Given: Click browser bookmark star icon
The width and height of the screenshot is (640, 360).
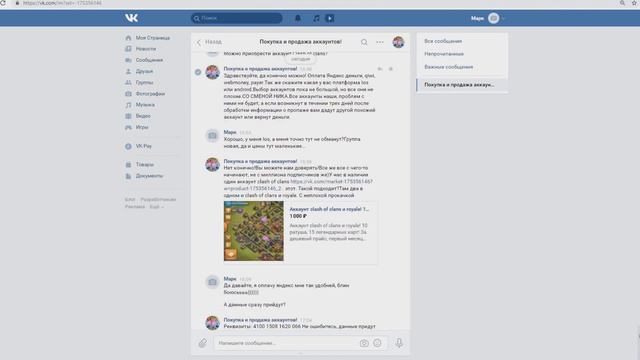Looking at the screenshot, I should (635, 3).
